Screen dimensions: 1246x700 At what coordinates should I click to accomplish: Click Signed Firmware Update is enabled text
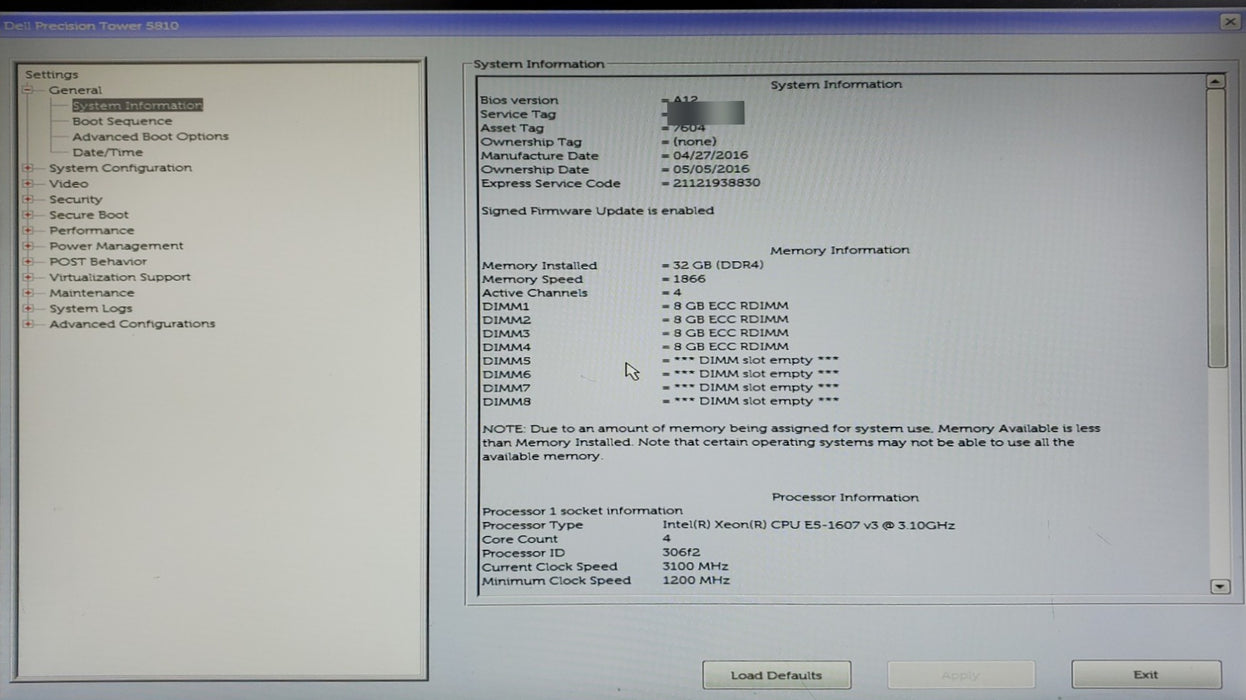click(598, 211)
